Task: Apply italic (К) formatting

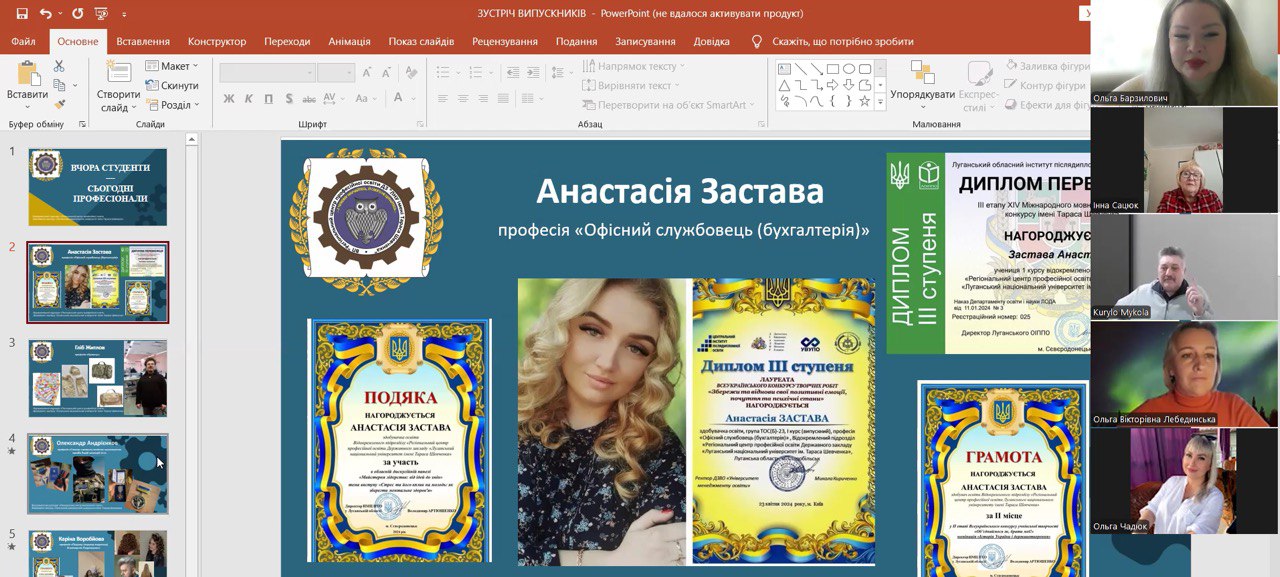Action: 250,100
